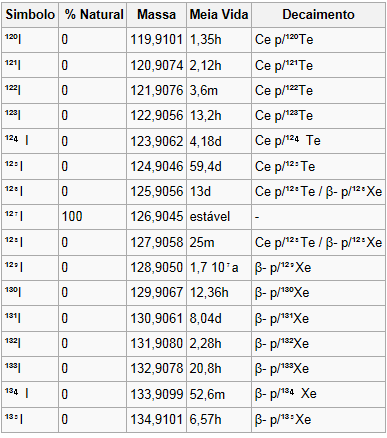This screenshot has height=438, width=387.
Task: Click the mass value 132,9078
Action: coord(157,369)
